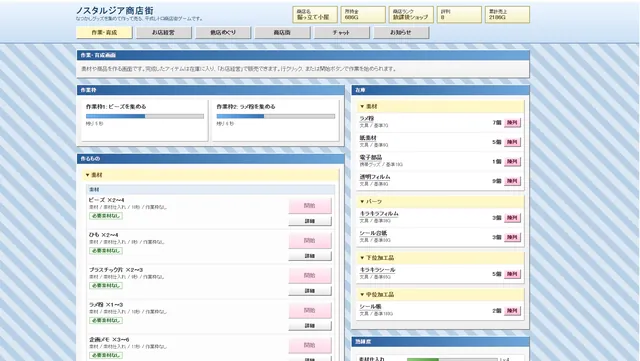Click the pink button in the シール帳 row
The width and height of the screenshot is (640, 361).
coord(512,311)
